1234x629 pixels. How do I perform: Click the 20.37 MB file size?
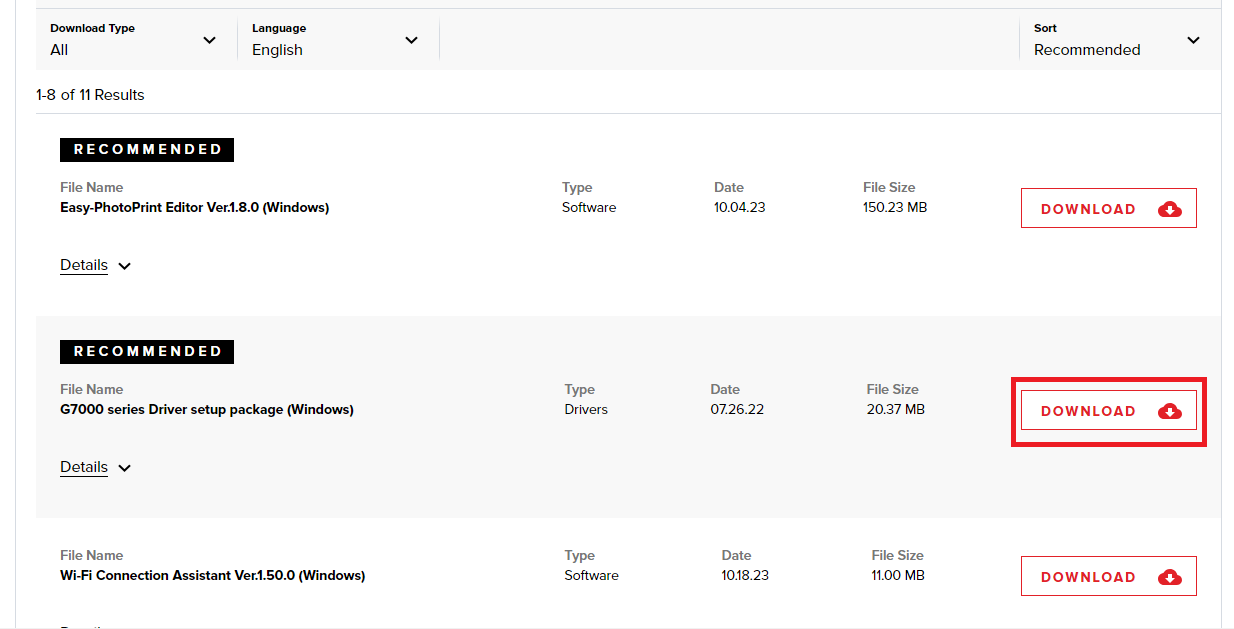tap(896, 410)
